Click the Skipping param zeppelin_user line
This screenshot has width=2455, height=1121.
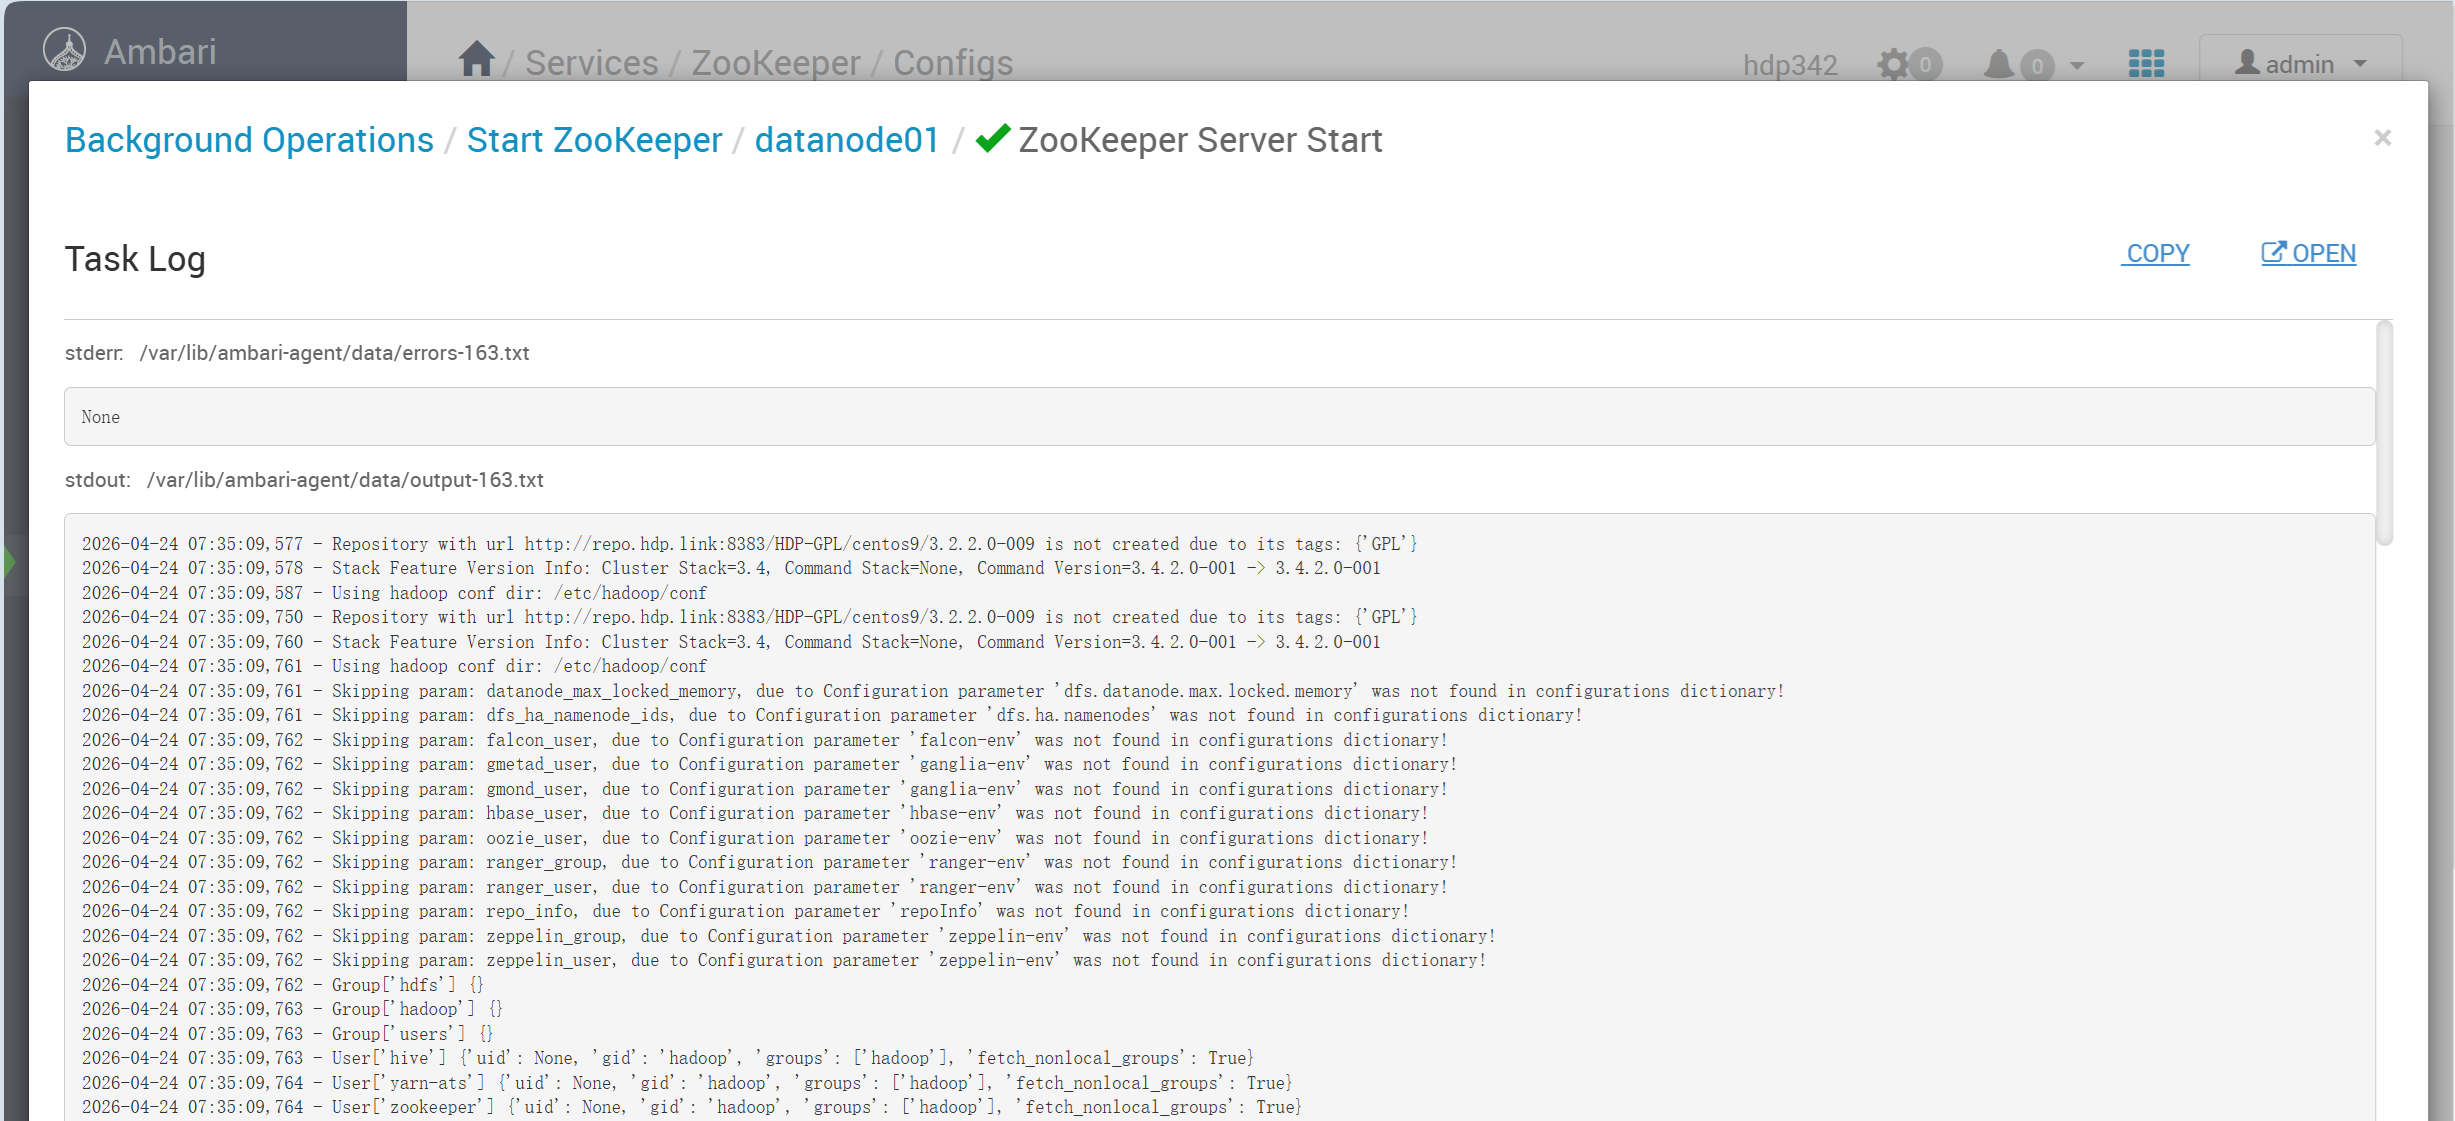point(784,960)
